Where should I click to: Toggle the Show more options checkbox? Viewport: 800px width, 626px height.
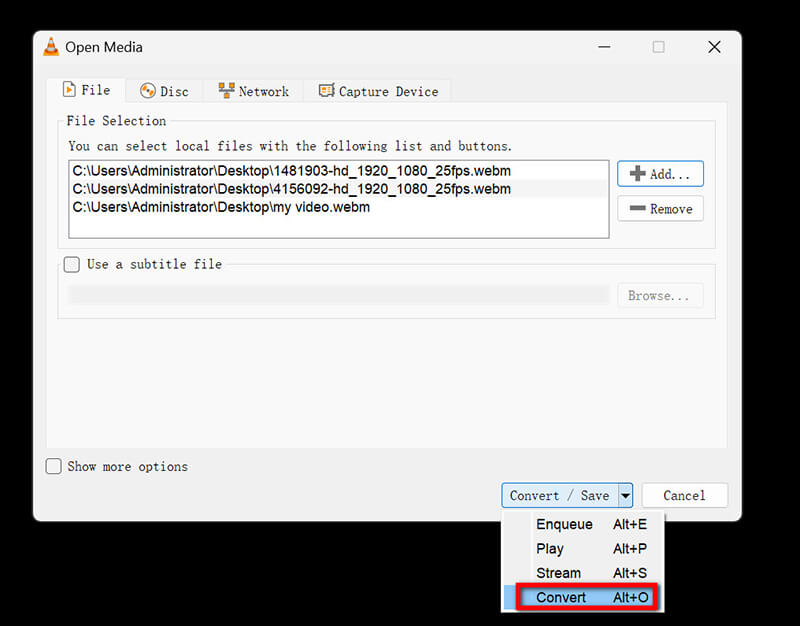tap(54, 466)
